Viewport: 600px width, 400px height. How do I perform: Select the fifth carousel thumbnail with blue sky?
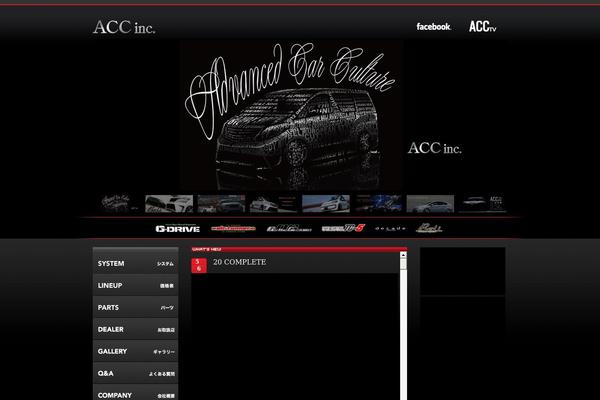click(x=326, y=204)
